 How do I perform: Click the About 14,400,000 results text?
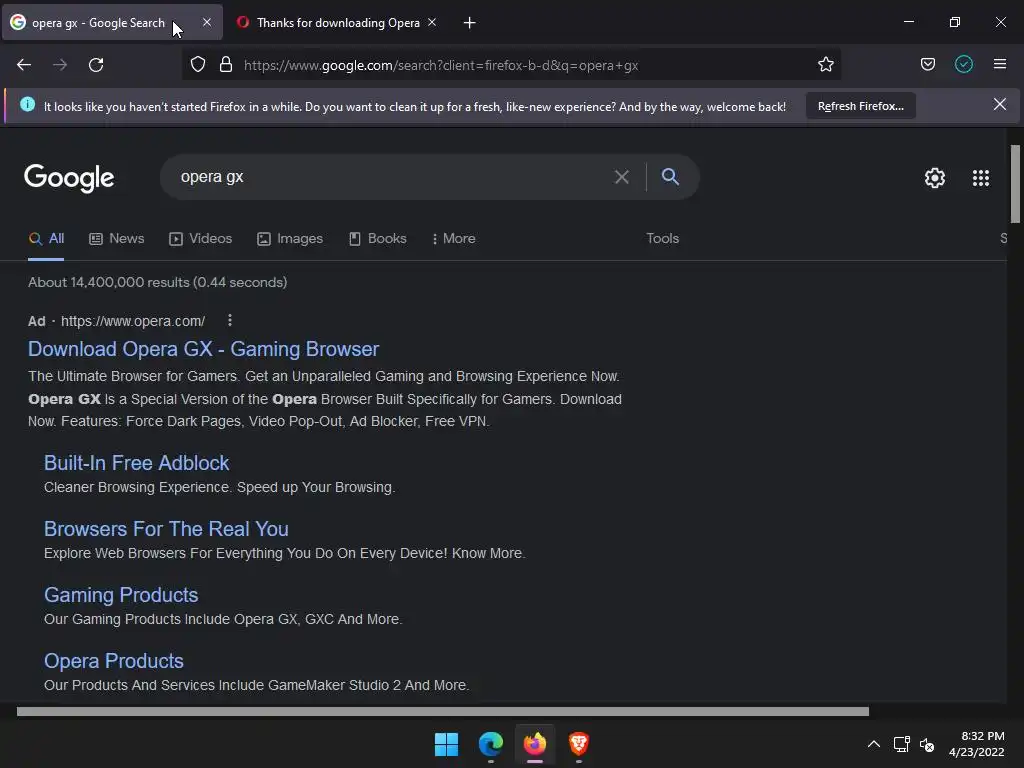[x=157, y=282]
